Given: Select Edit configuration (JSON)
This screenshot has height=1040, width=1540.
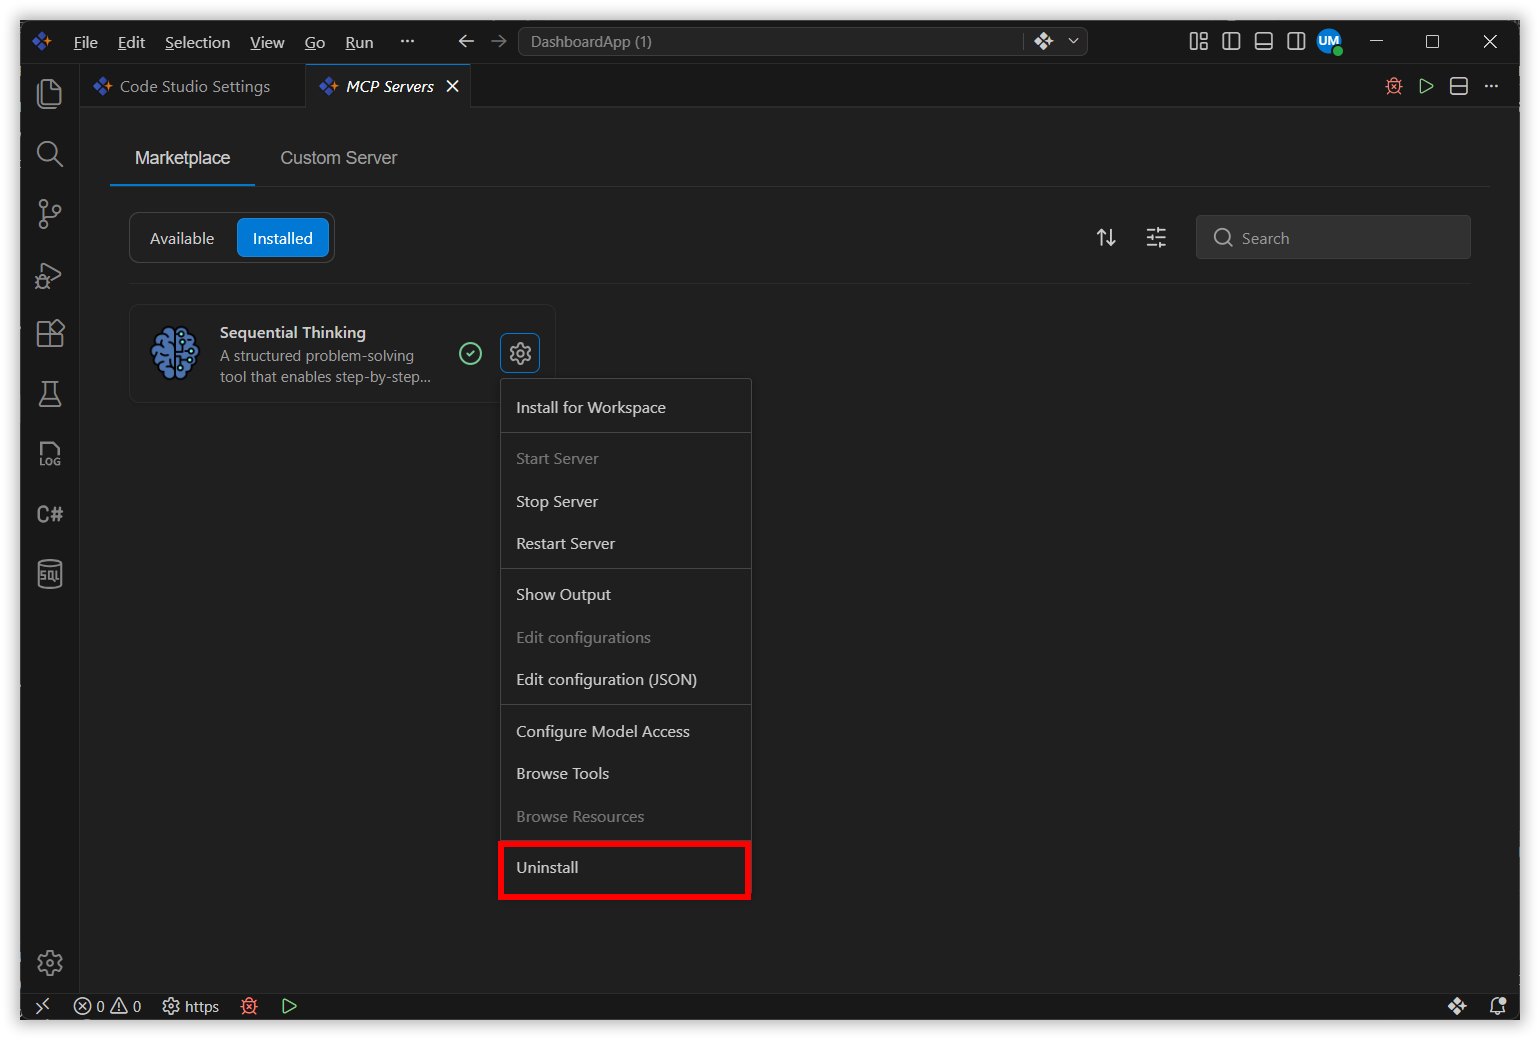Looking at the screenshot, I should (x=626, y=679).
